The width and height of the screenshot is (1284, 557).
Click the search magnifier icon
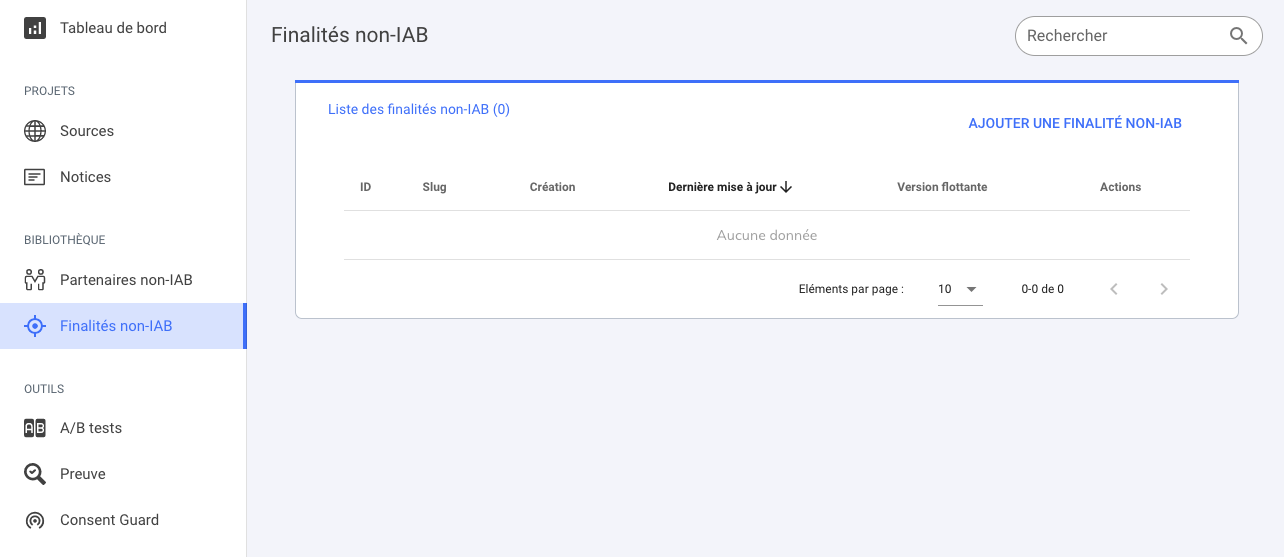tap(1238, 36)
